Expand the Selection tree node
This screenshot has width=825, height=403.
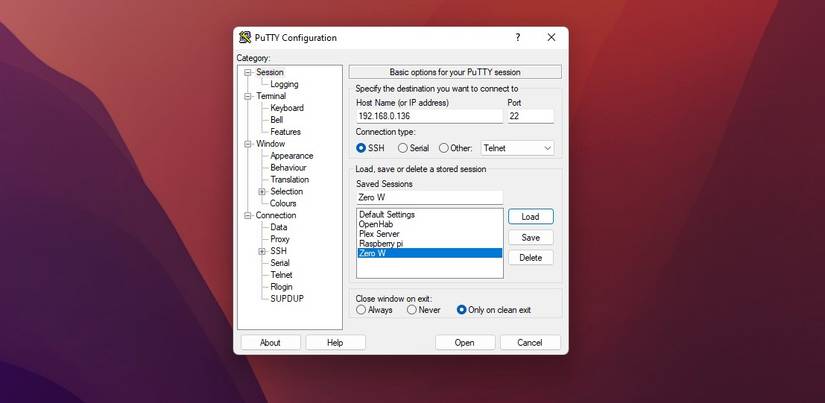coord(262,192)
